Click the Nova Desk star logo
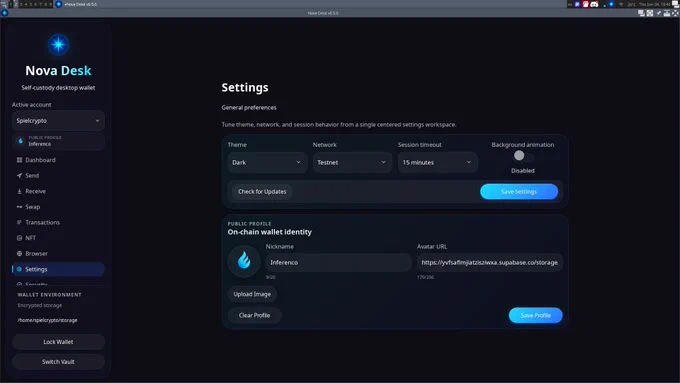The height and width of the screenshot is (383, 680). click(x=58, y=44)
